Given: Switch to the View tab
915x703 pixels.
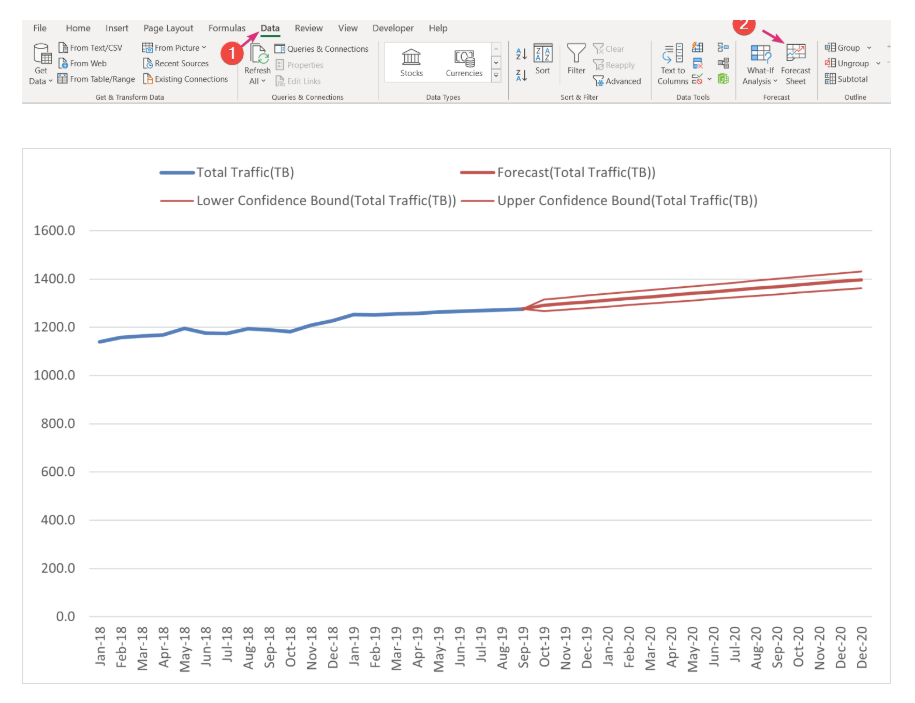Looking at the screenshot, I should [x=348, y=28].
